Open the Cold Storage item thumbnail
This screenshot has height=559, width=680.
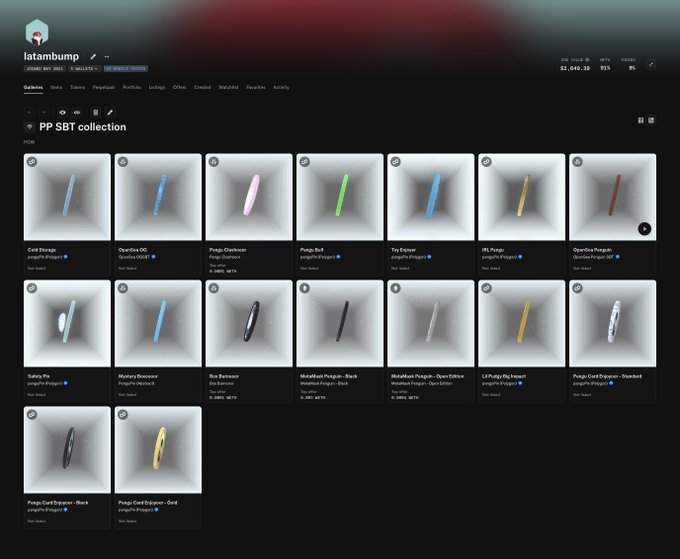67,197
